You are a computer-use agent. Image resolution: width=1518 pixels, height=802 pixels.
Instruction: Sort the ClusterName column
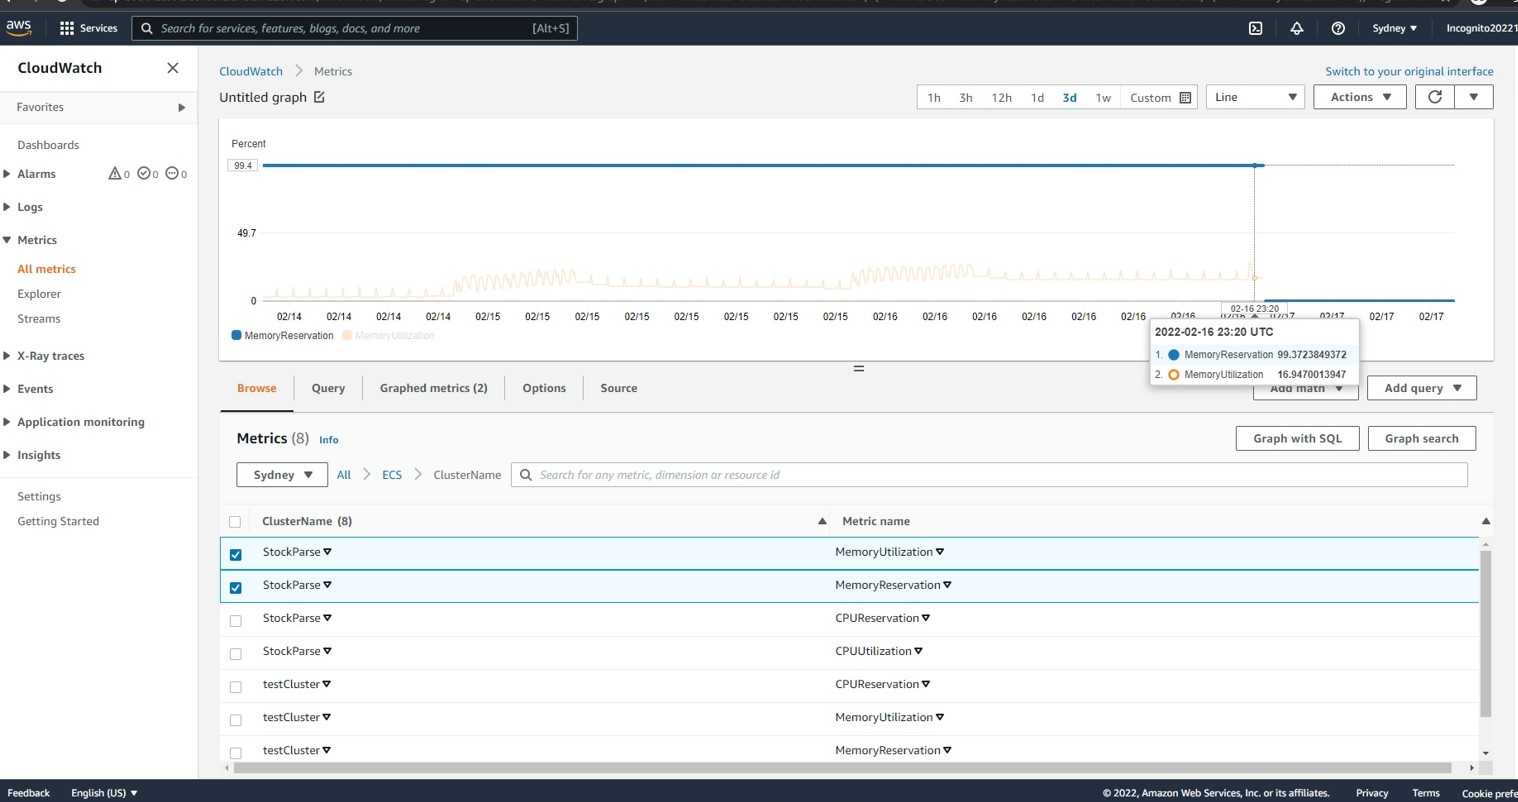pos(822,521)
